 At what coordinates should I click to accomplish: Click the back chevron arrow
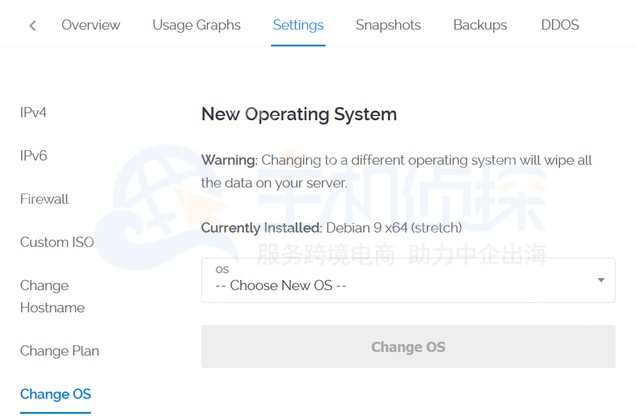click(33, 25)
